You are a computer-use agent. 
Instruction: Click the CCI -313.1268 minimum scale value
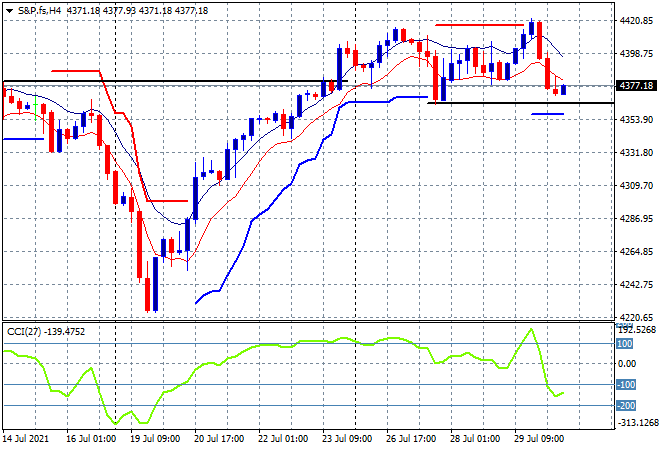click(x=637, y=423)
